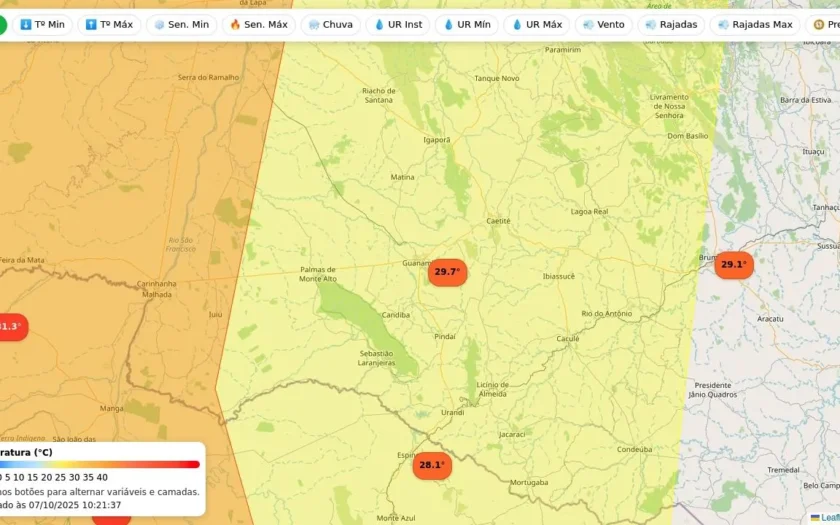Click the Vento wind icon
840x525 pixels.
click(588, 25)
